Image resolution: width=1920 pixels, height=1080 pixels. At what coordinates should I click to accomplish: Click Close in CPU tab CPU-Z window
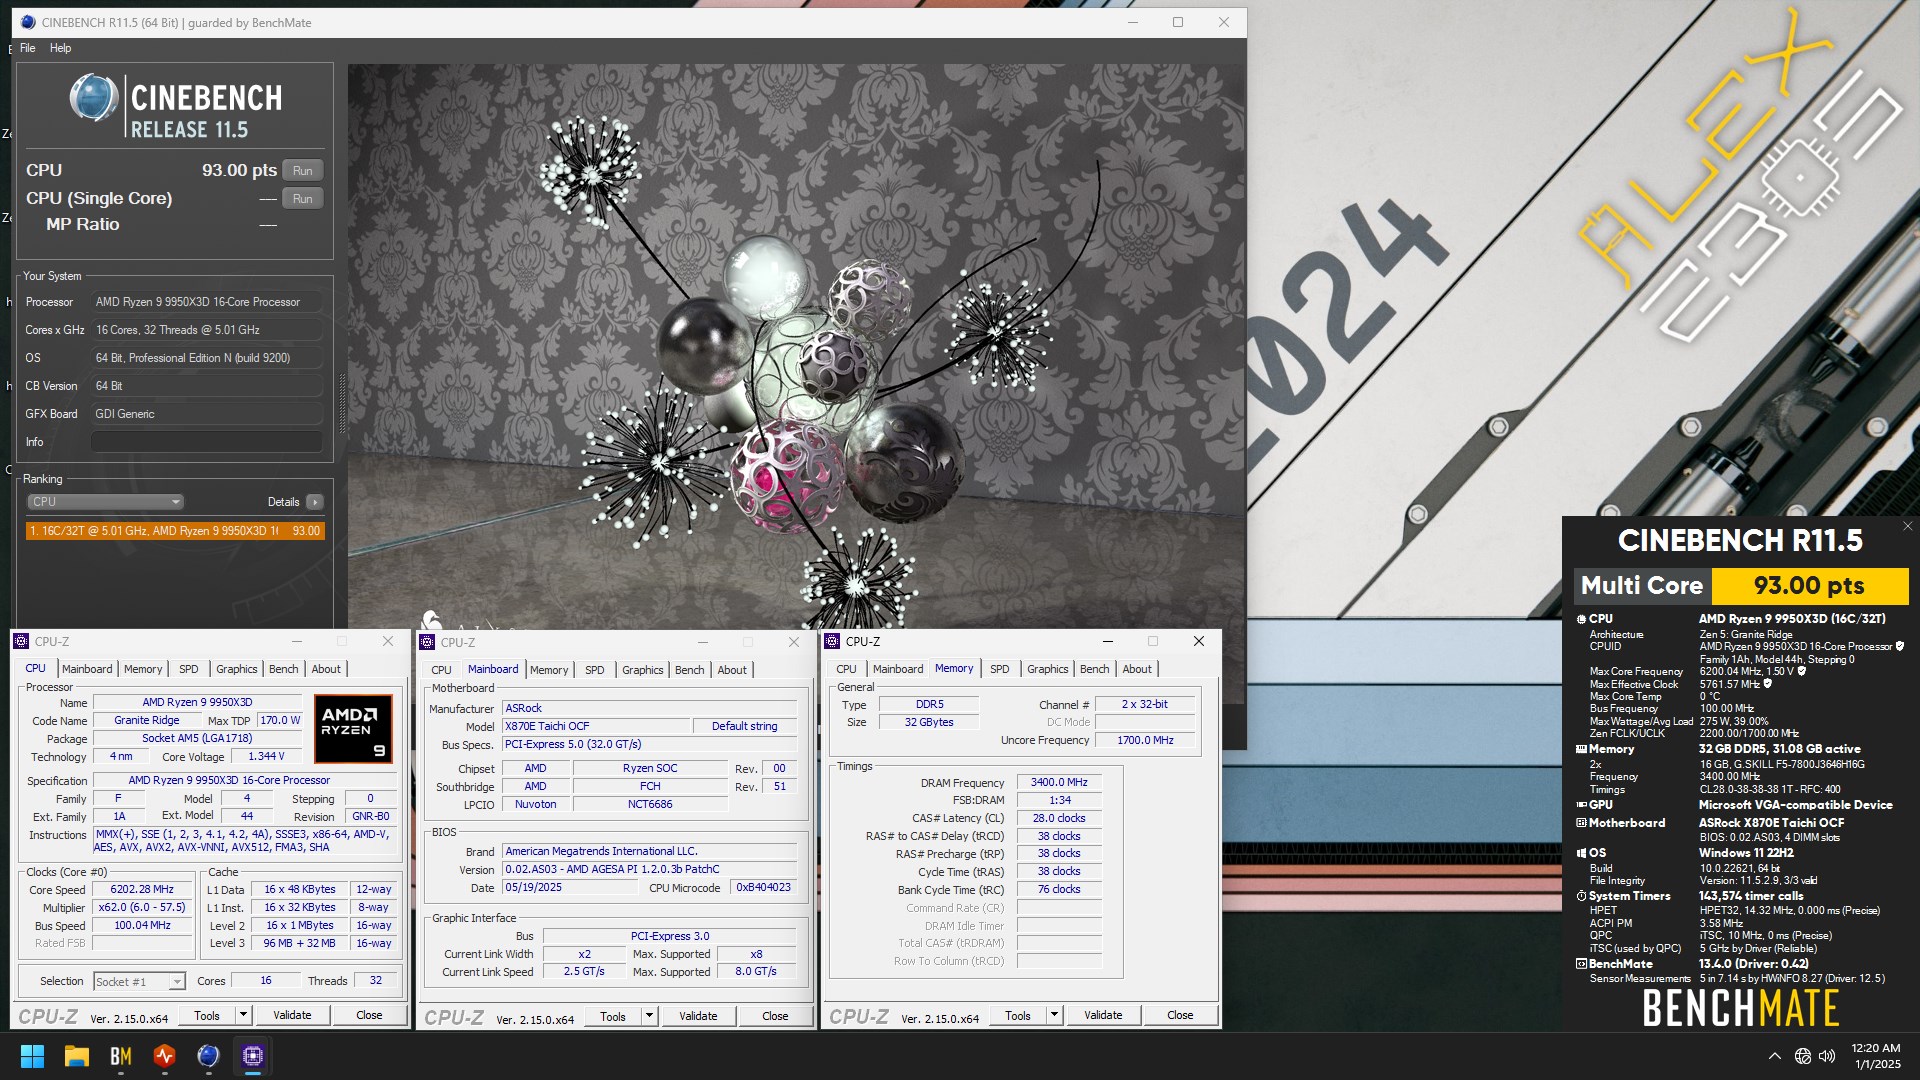[369, 1015]
